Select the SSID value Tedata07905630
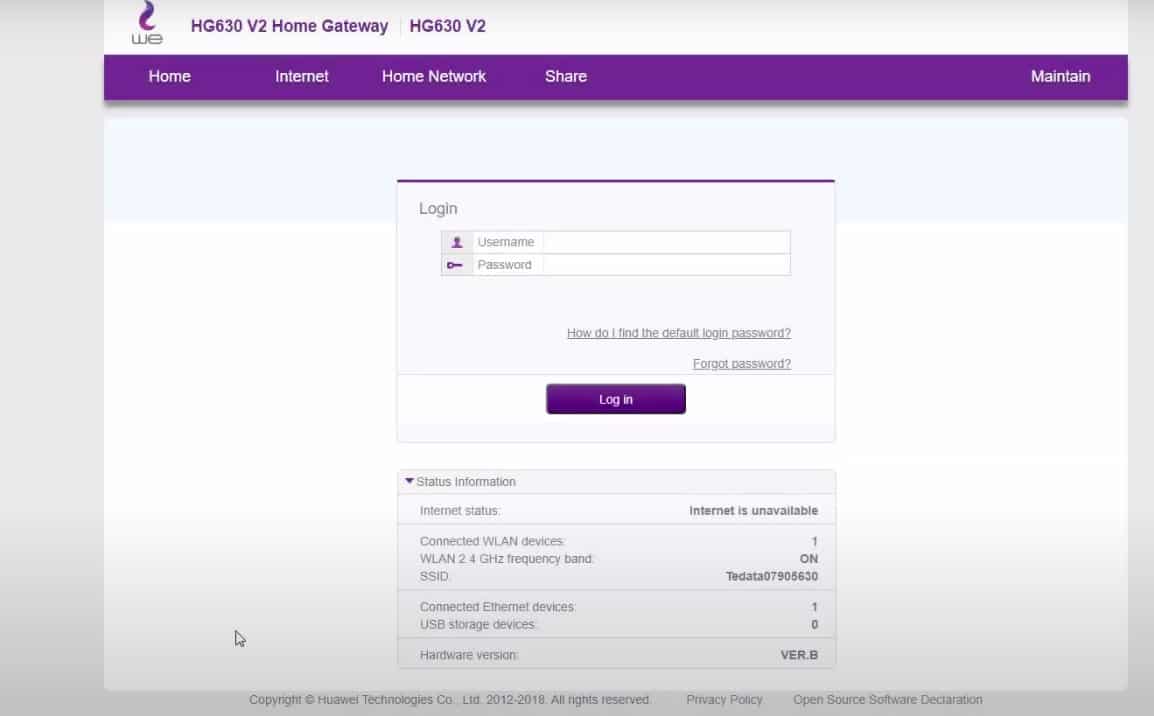The width and height of the screenshot is (1154, 716). click(771, 577)
